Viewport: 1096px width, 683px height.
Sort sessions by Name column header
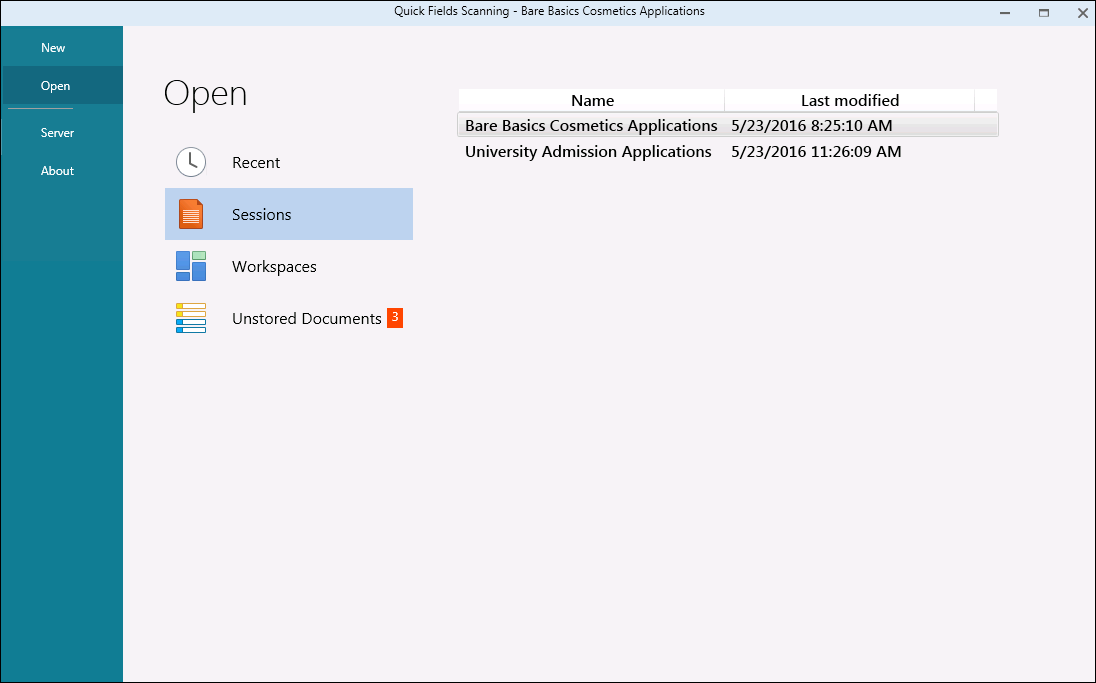coord(592,101)
